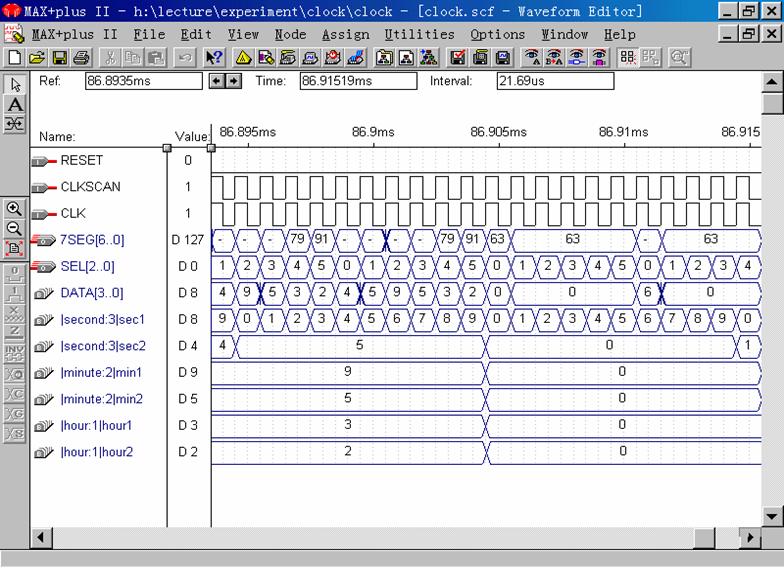Zoom in with the plus magnifier

coord(14,208)
